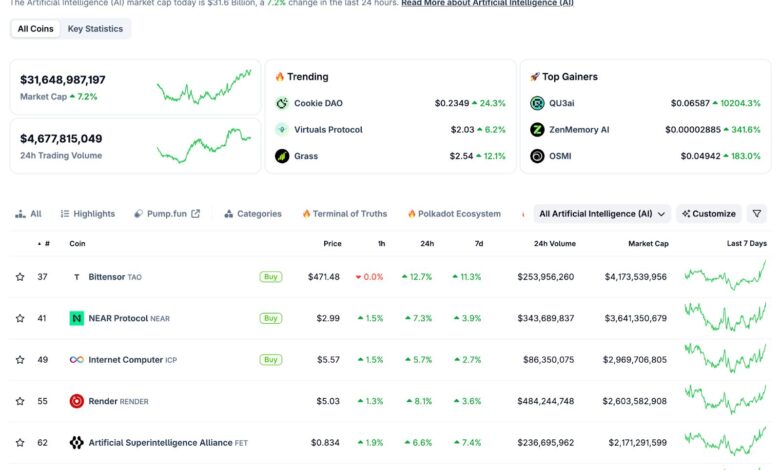780x470 pixels.
Task: Open Polkadot Ecosystem category
Action: (454, 214)
